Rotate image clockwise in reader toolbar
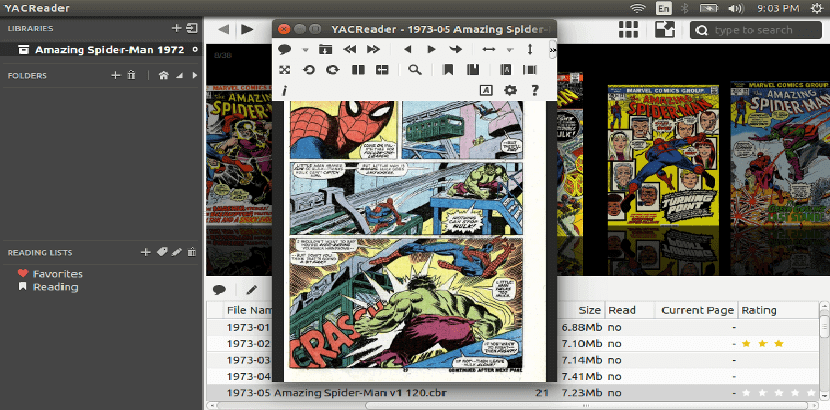Screen dimensions: 830x410 331,70
